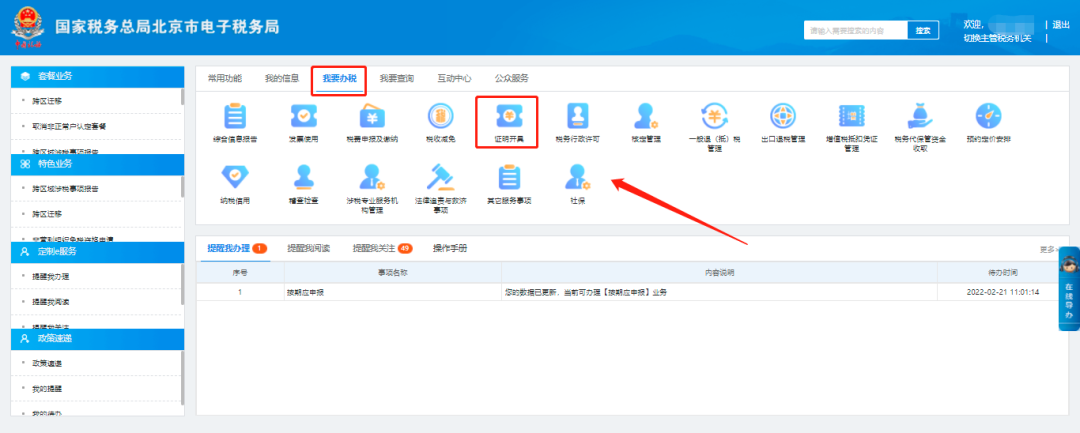Viewport: 1080px width, 433px height.
Task: Click 套餐业务 panel scrollbar
Action: click(183, 96)
